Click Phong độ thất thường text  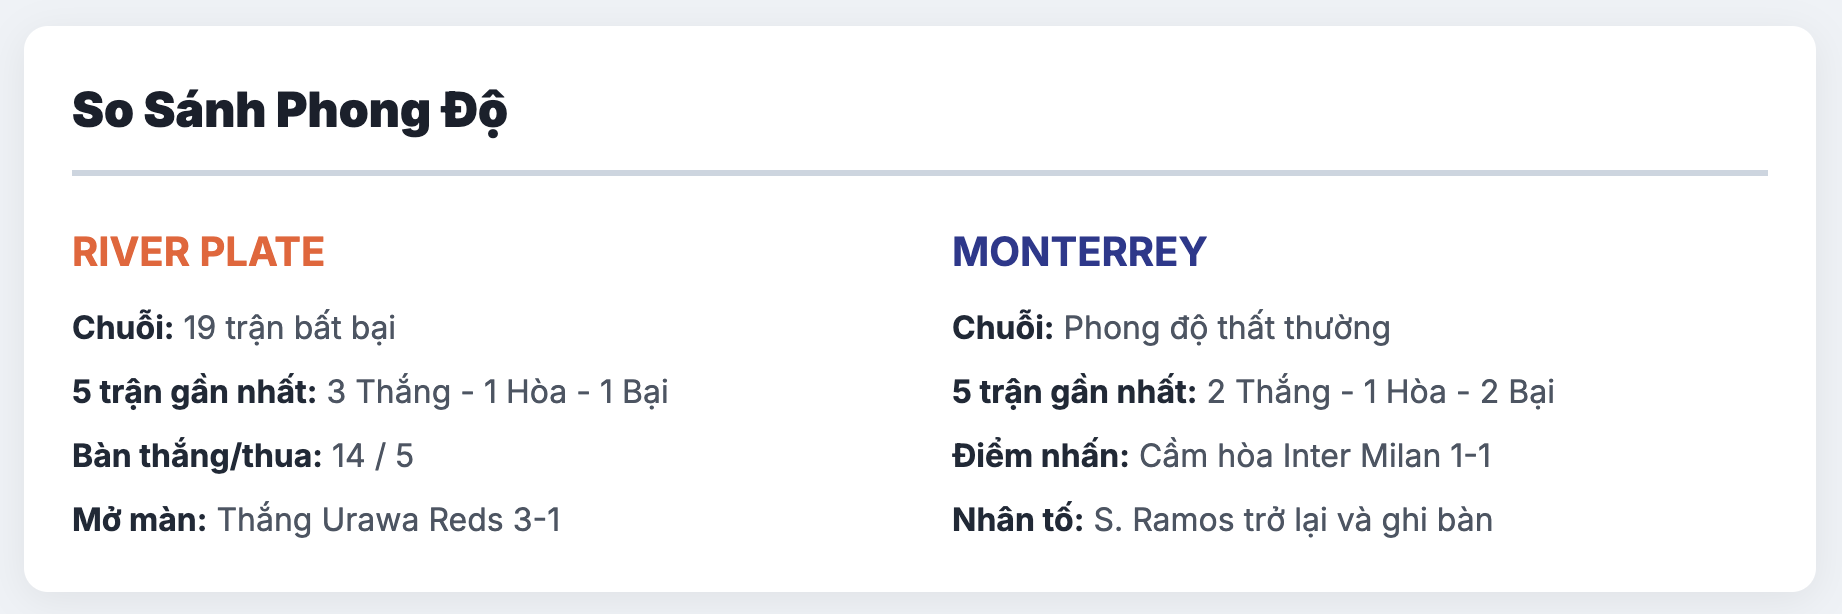click(x=1227, y=328)
